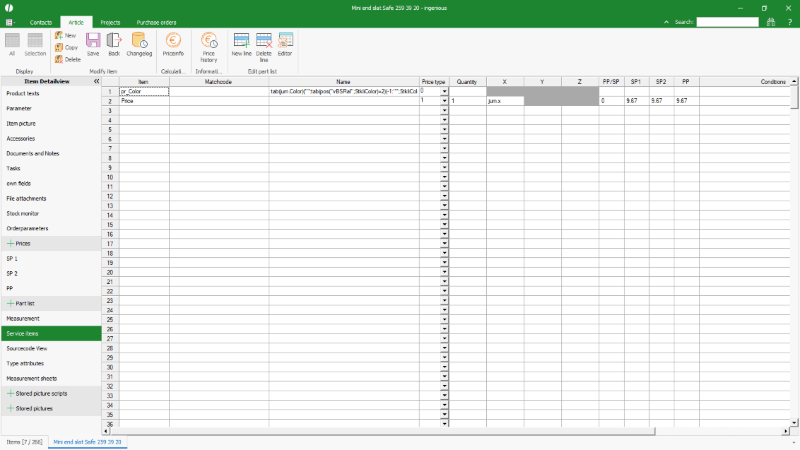Screen dimensions: 800x450
Task: Click the jum.x cell in X column
Action: tap(505, 101)
